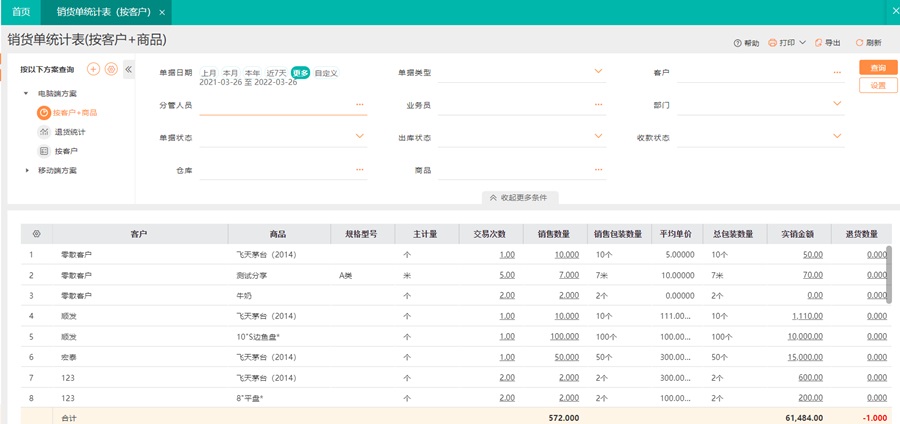Open query scheme settings gear icon
The height and width of the screenshot is (424, 900).
click(x=111, y=69)
